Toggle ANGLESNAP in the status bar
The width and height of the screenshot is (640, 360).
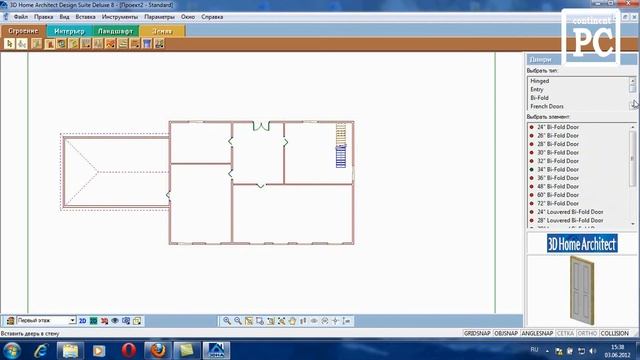[x=537, y=333]
